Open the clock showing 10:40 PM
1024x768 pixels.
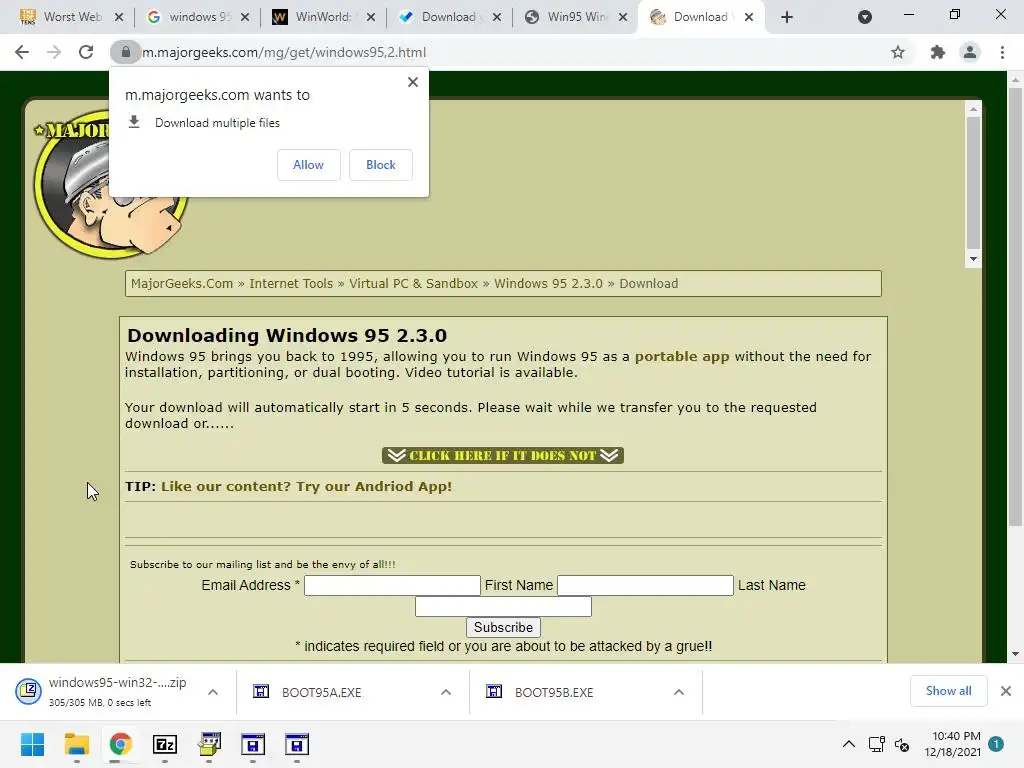[x=953, y=744]
